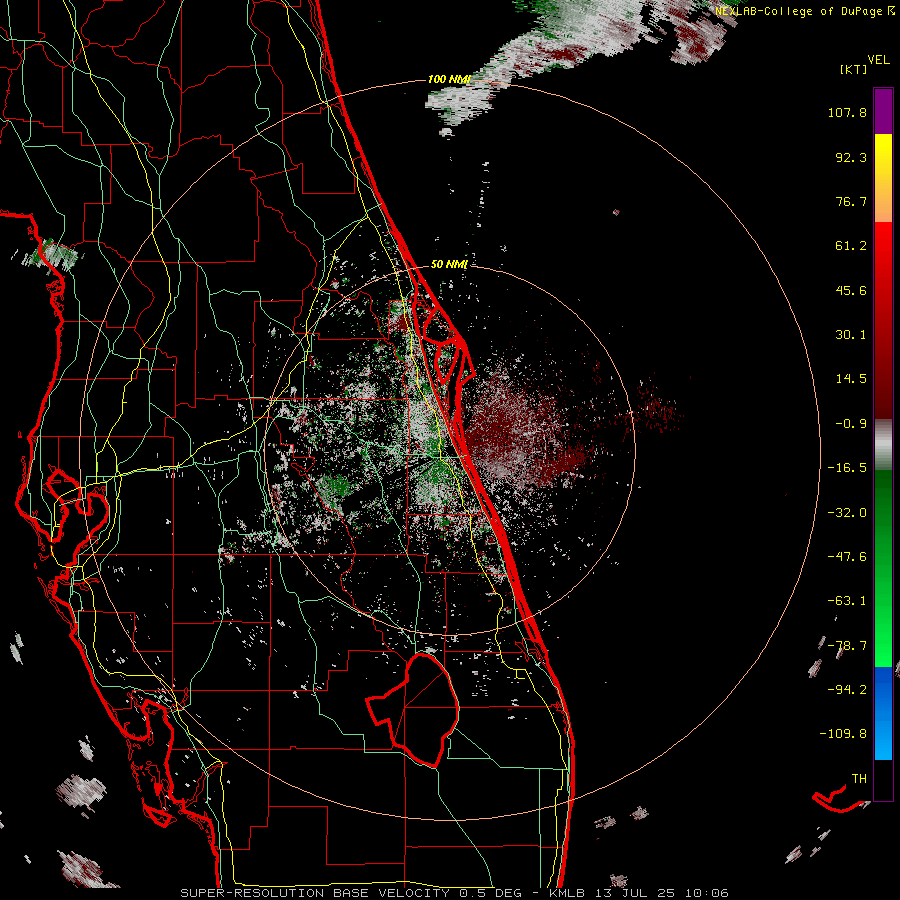Image resolution: width=900 pixels, height=900 pixels.
Task: Click the 50 NMI range ring label
Action: pyautogui.click(x=449, y=265)
